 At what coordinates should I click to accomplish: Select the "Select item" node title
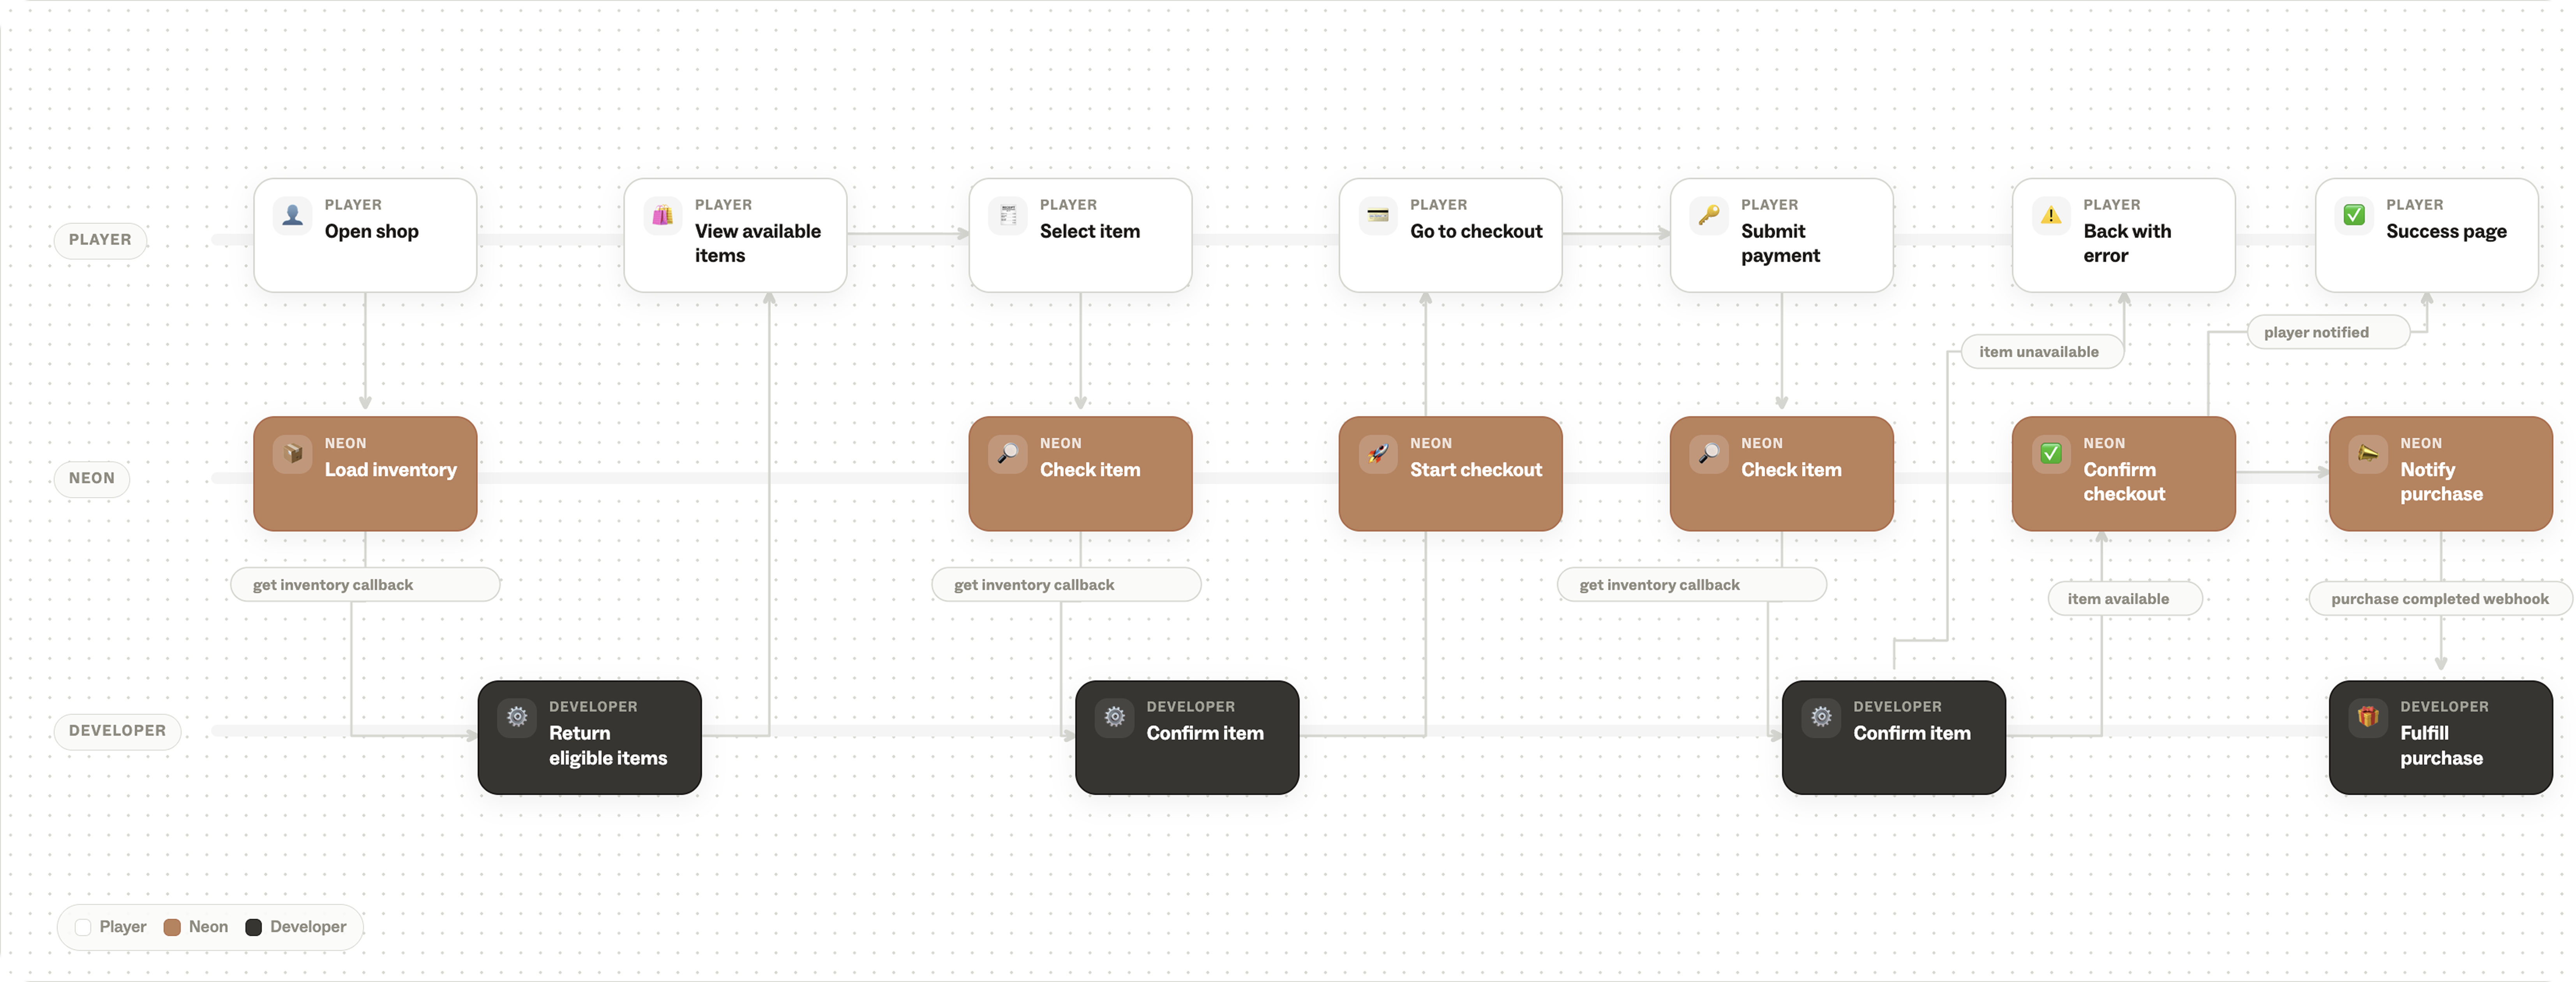[1090, 232]
